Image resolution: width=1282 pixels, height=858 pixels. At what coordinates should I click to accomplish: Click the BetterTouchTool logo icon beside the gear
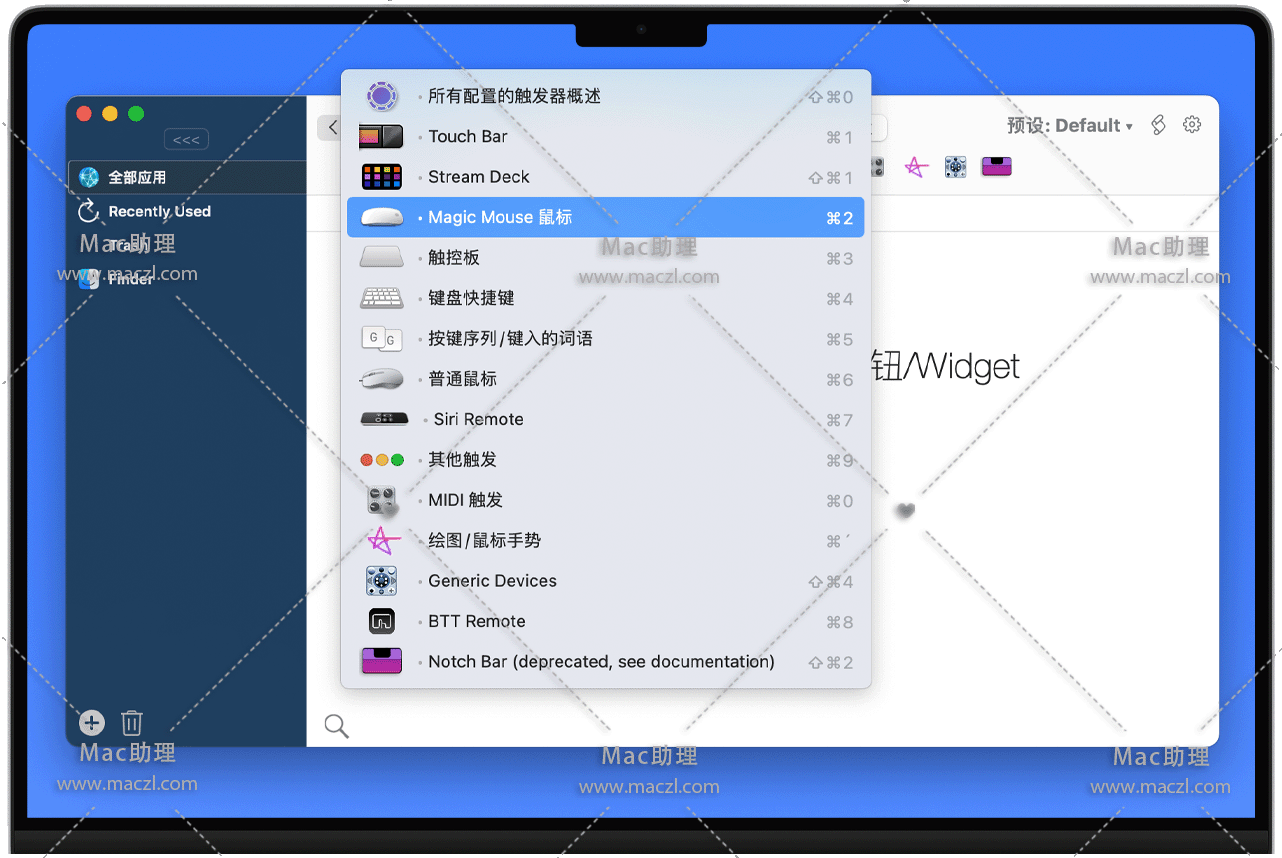pyautogui.click(x=1158, y=125)
